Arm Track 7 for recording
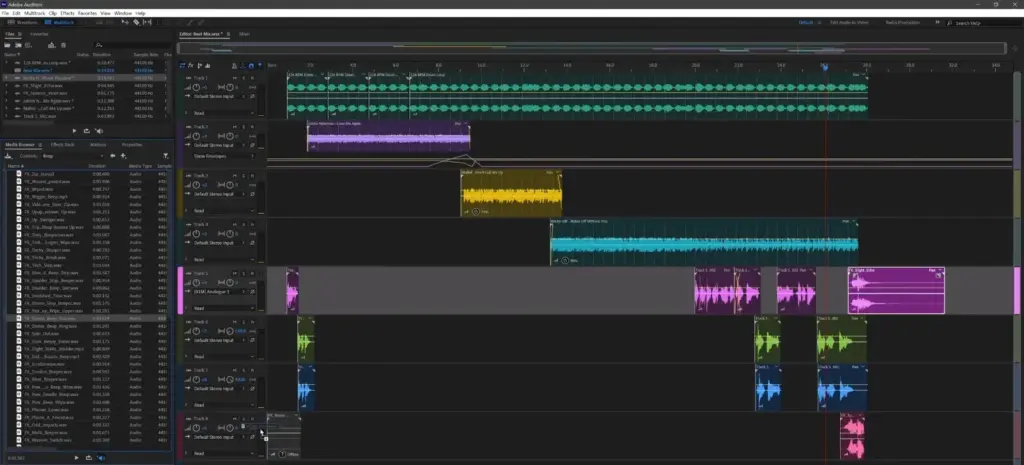This screenshot has width=1024, height=465. click(252, 370)
